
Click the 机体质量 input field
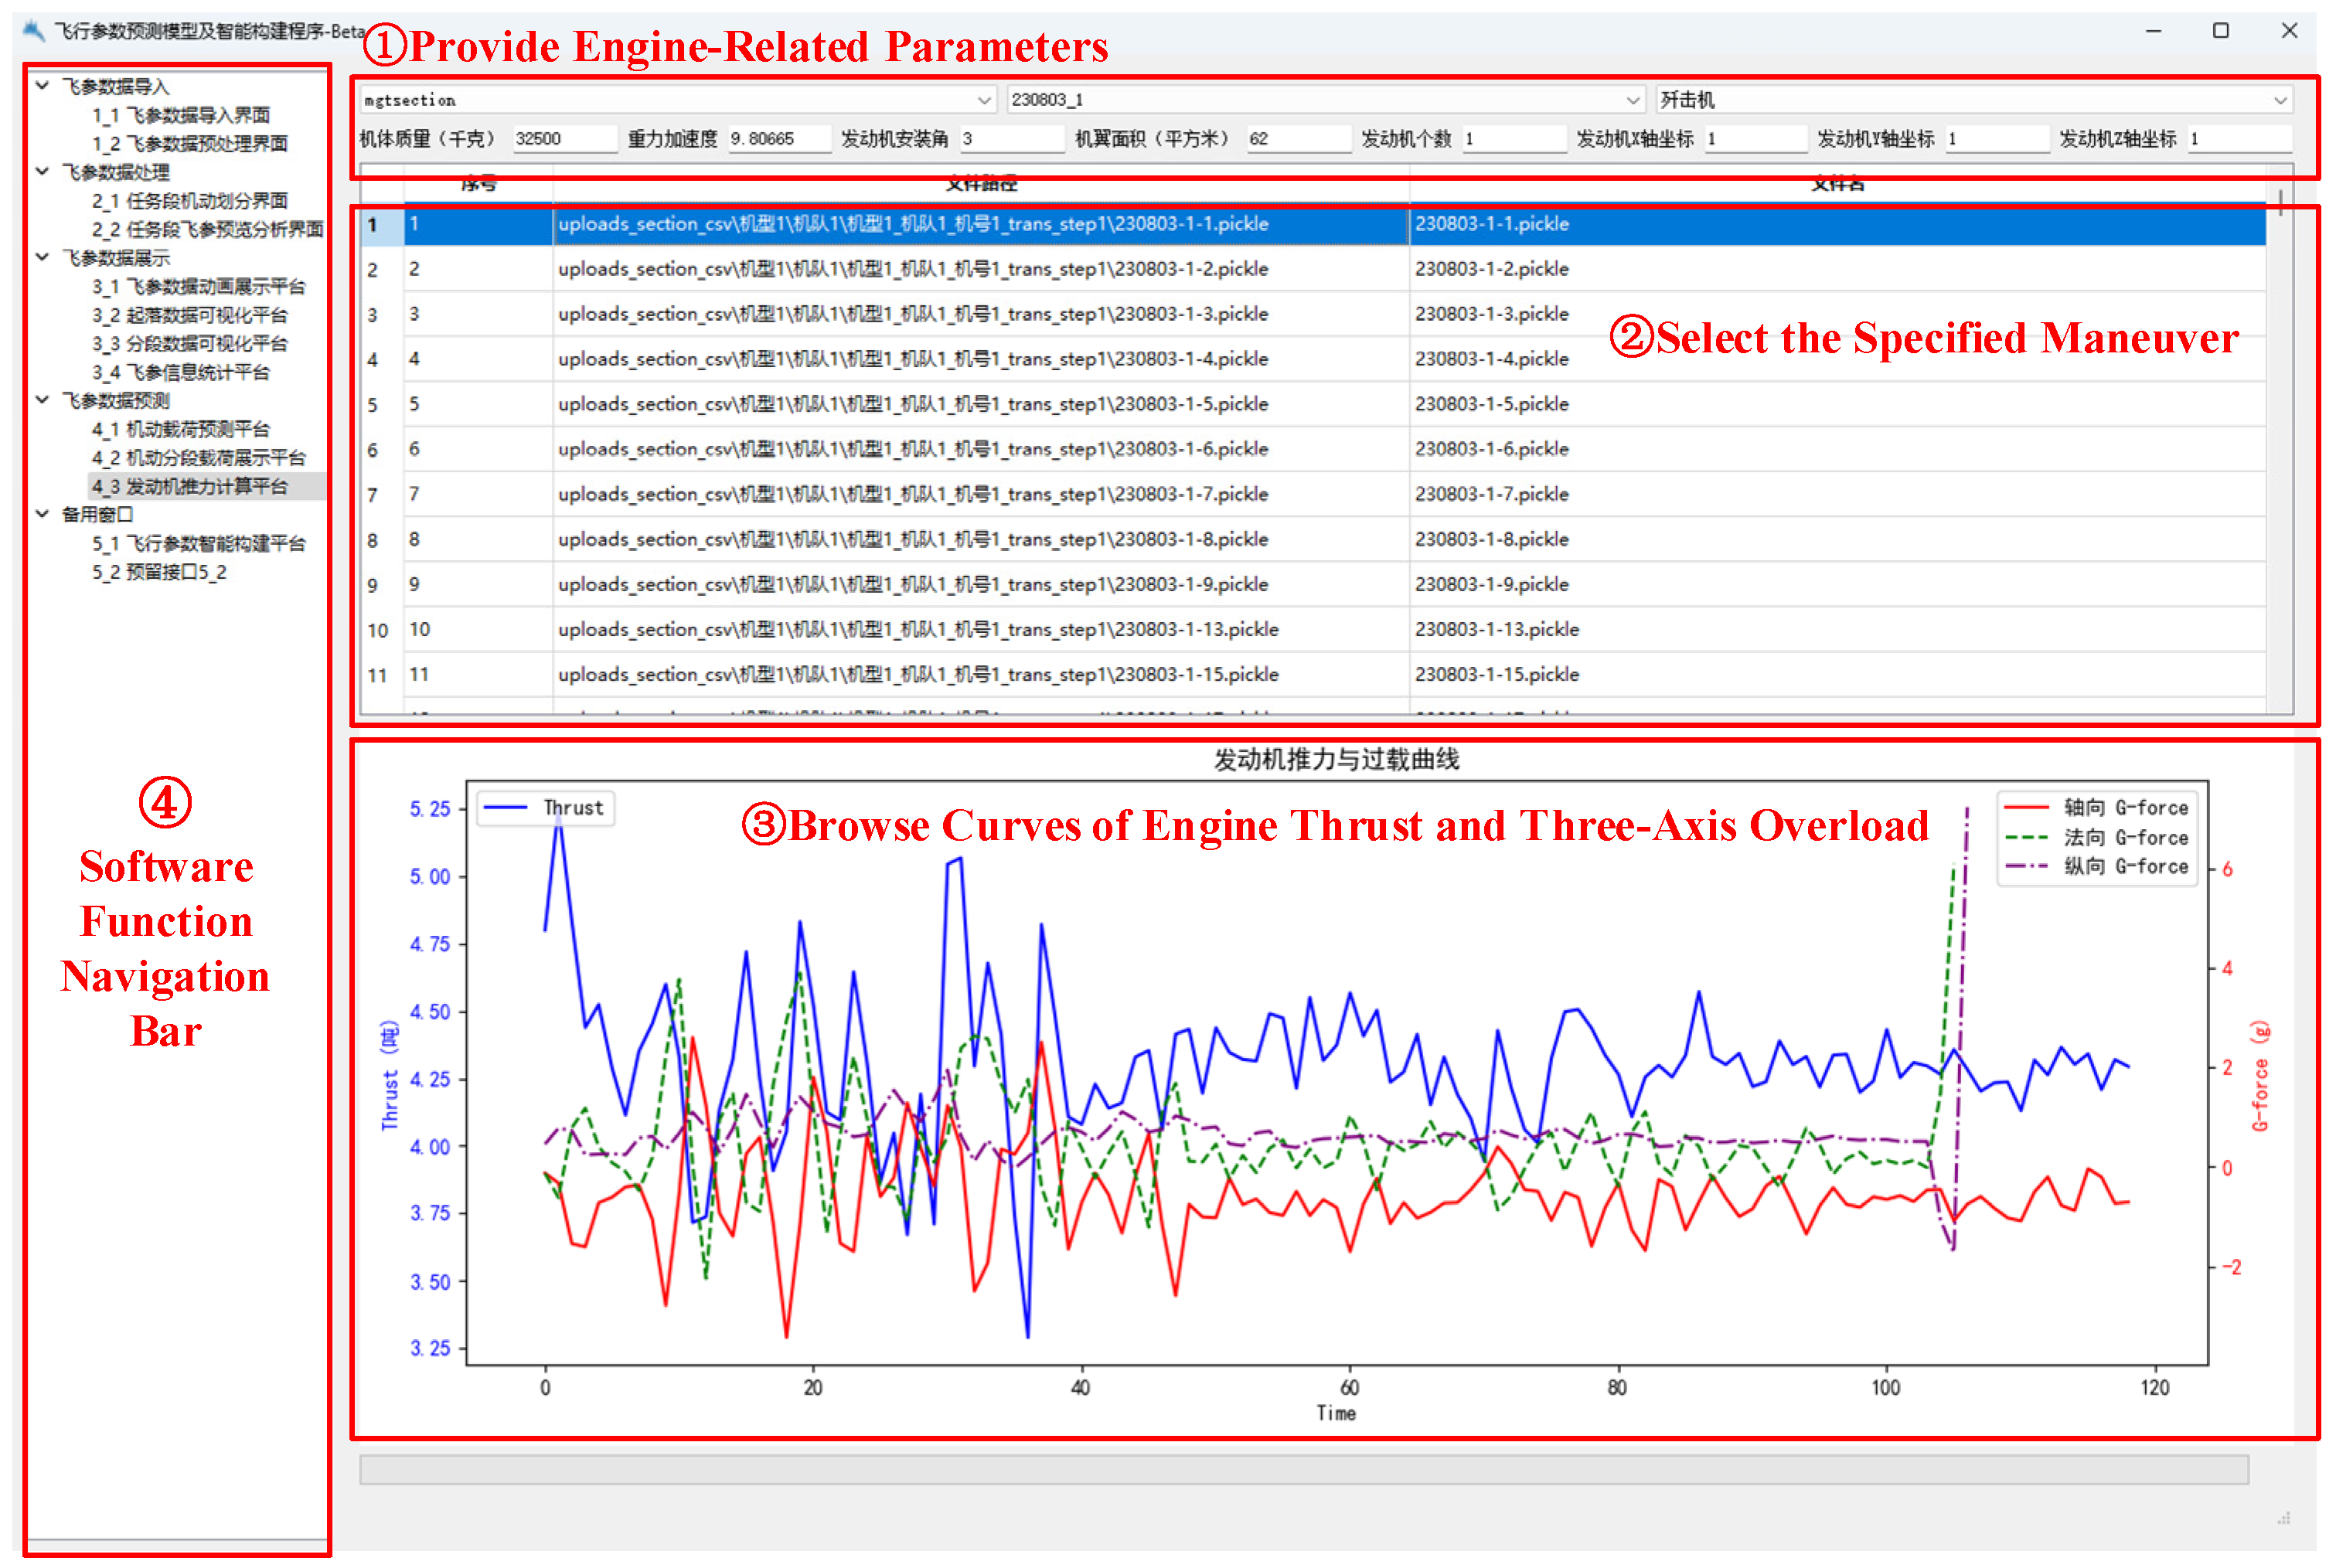(563, 139)
